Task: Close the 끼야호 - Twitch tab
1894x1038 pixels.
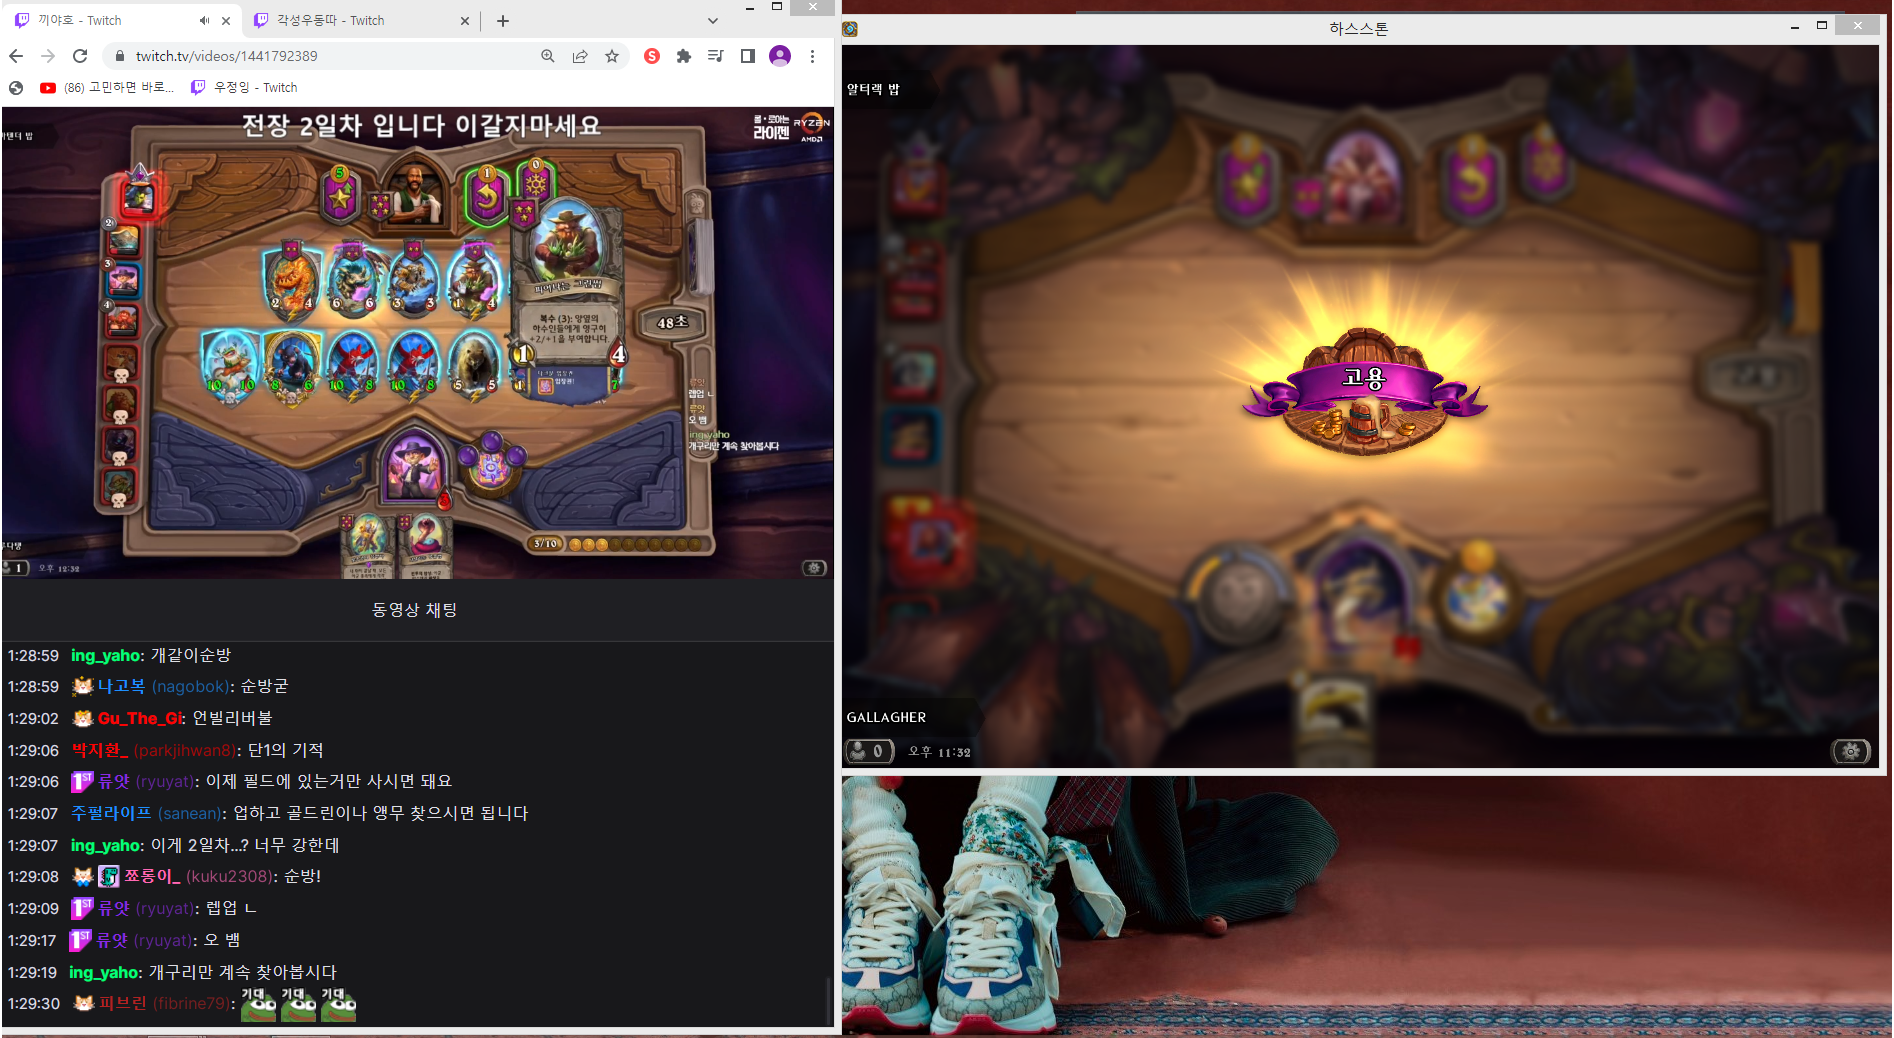Action: (226, 20)
